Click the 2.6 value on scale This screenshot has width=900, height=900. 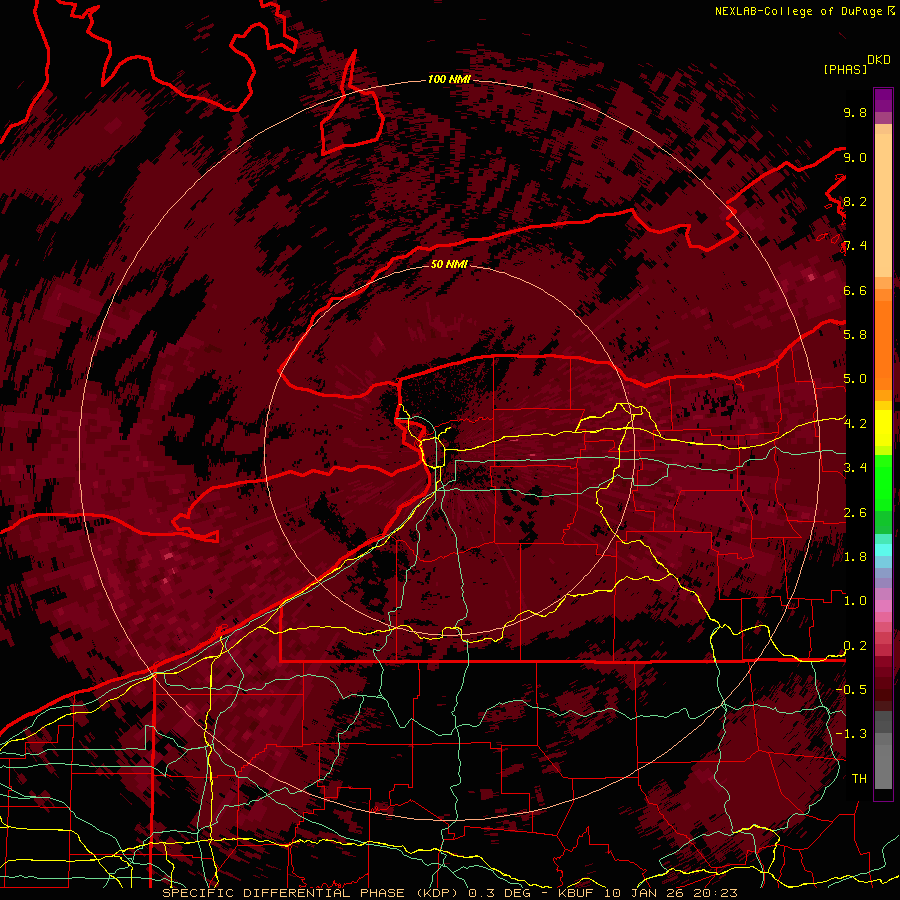(855, 512)
